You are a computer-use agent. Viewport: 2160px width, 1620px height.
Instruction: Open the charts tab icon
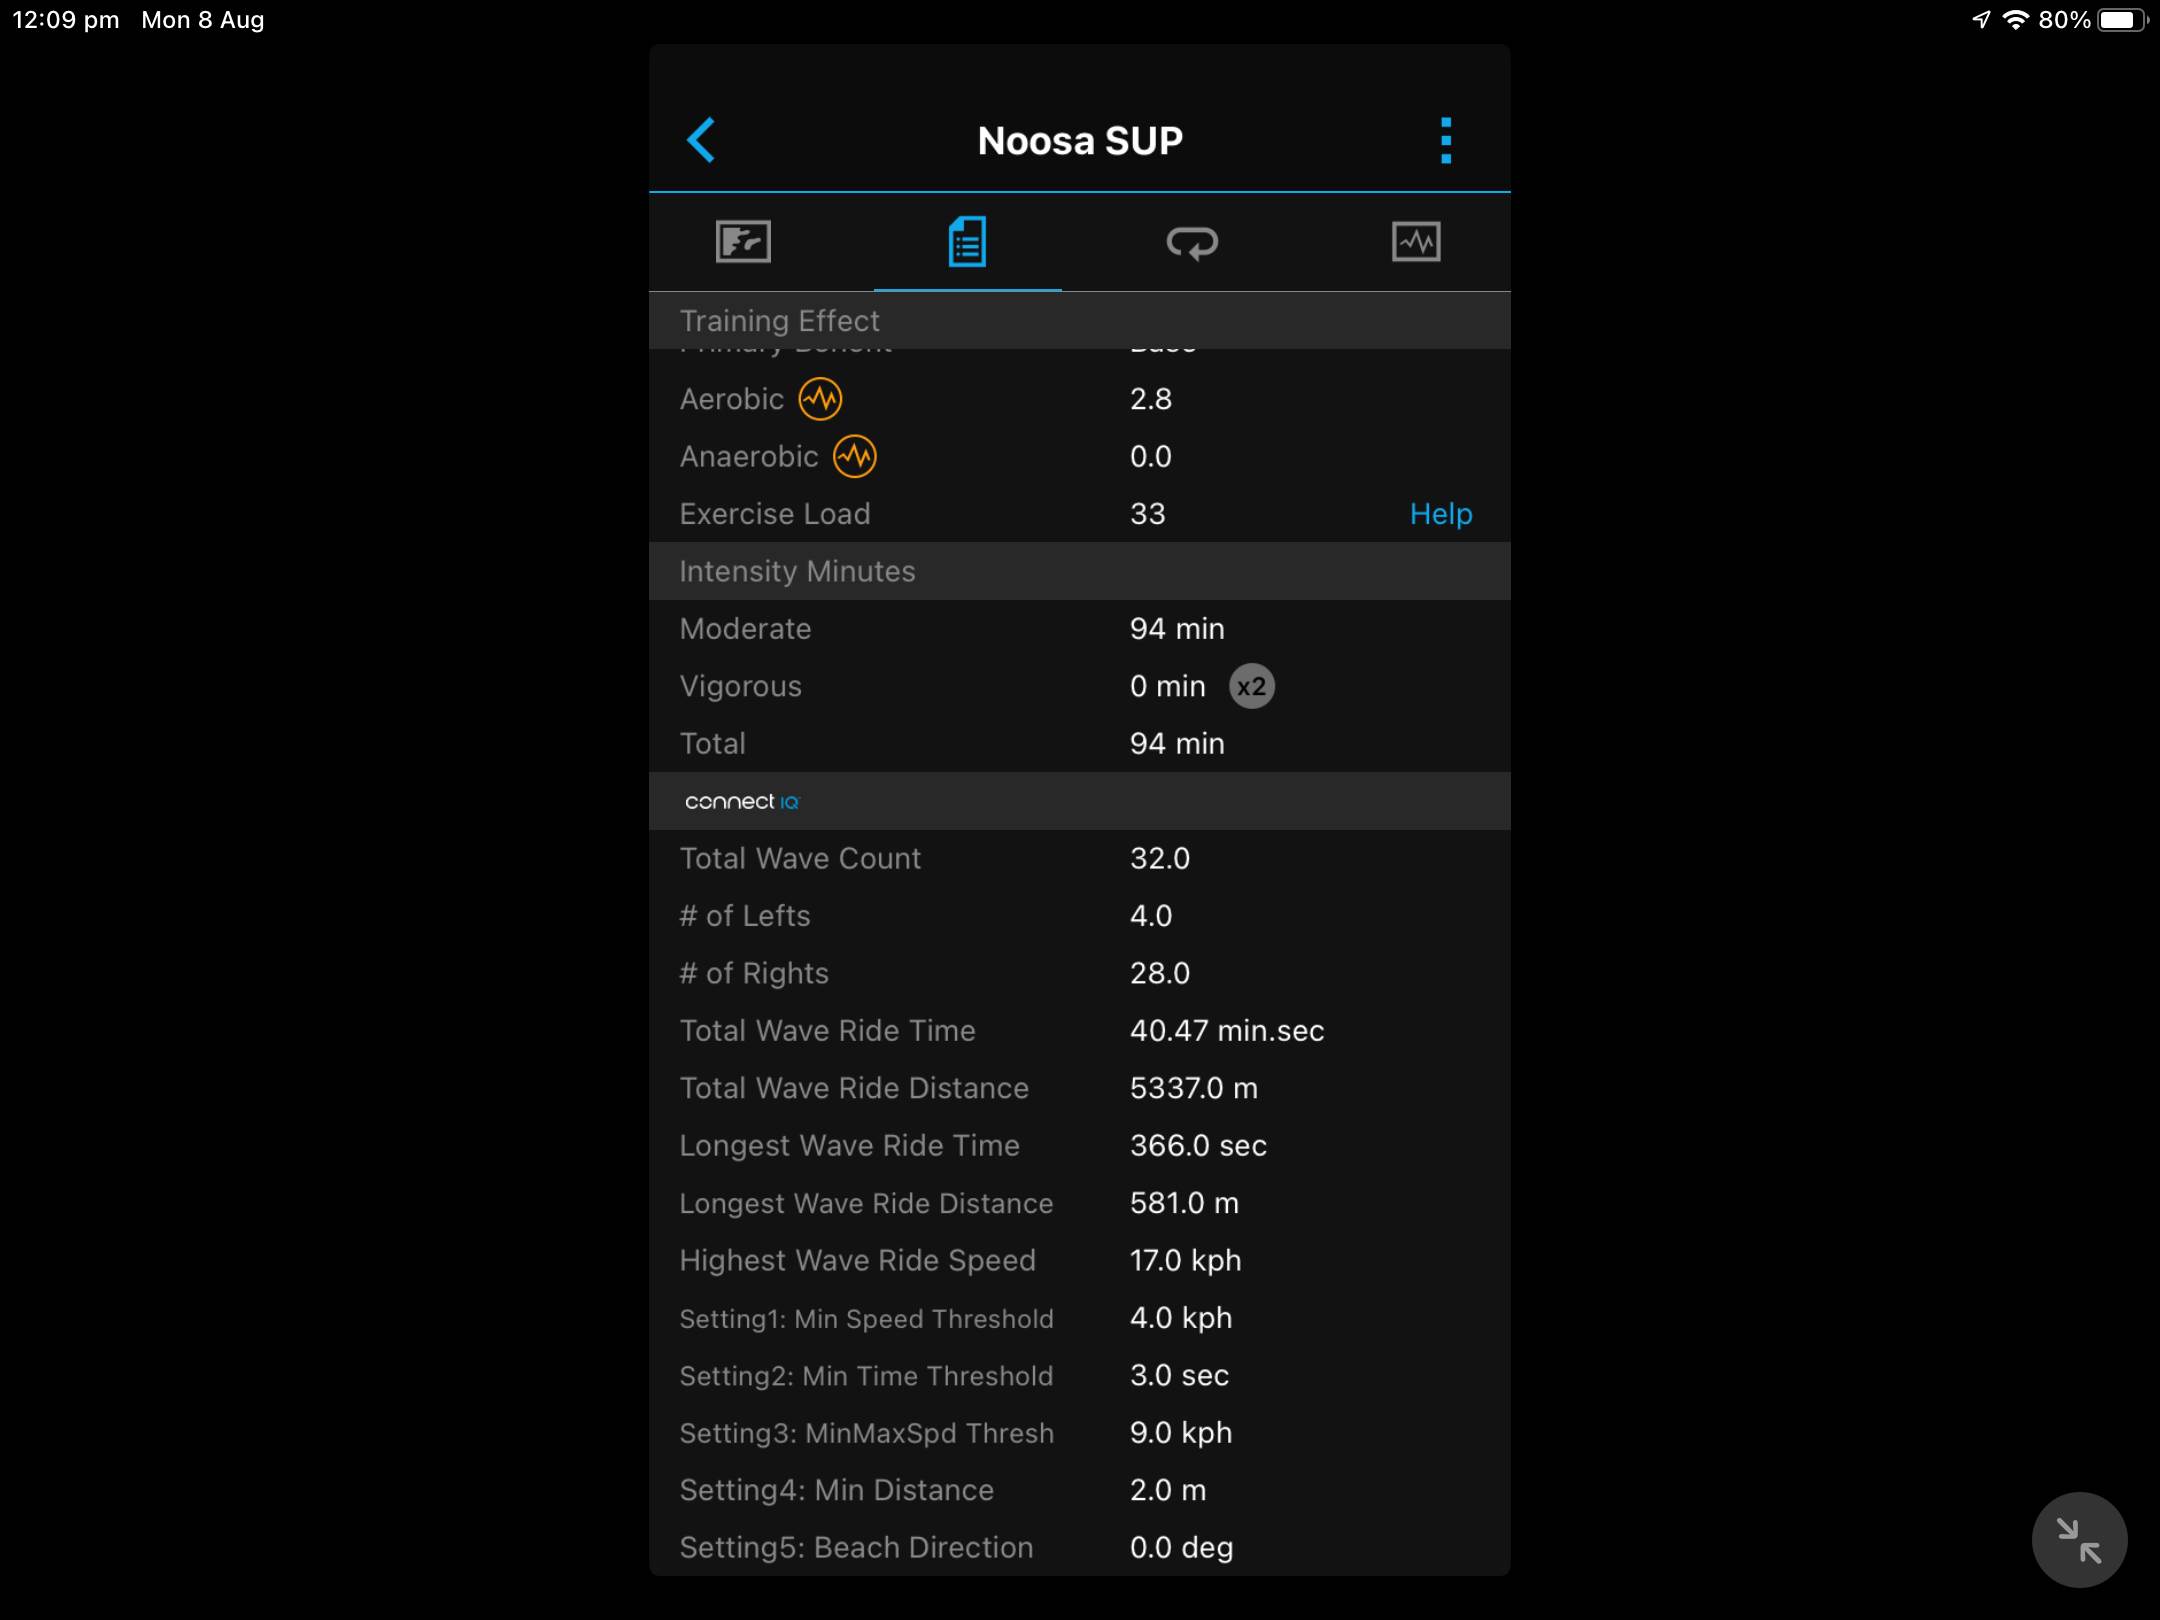click(1416, 242)
